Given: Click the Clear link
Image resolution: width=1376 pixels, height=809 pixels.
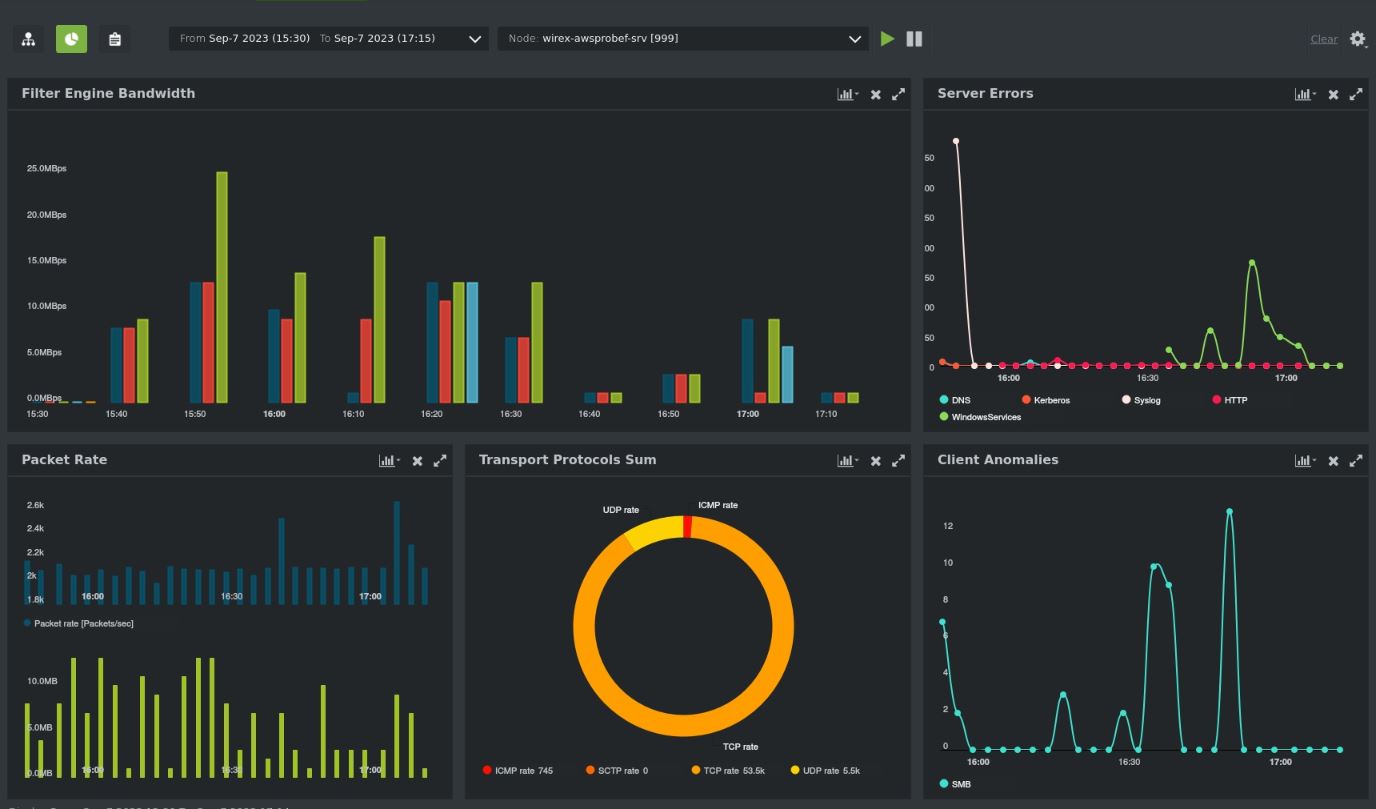Looking at the screenshot, I should [x=1323, y=39].
